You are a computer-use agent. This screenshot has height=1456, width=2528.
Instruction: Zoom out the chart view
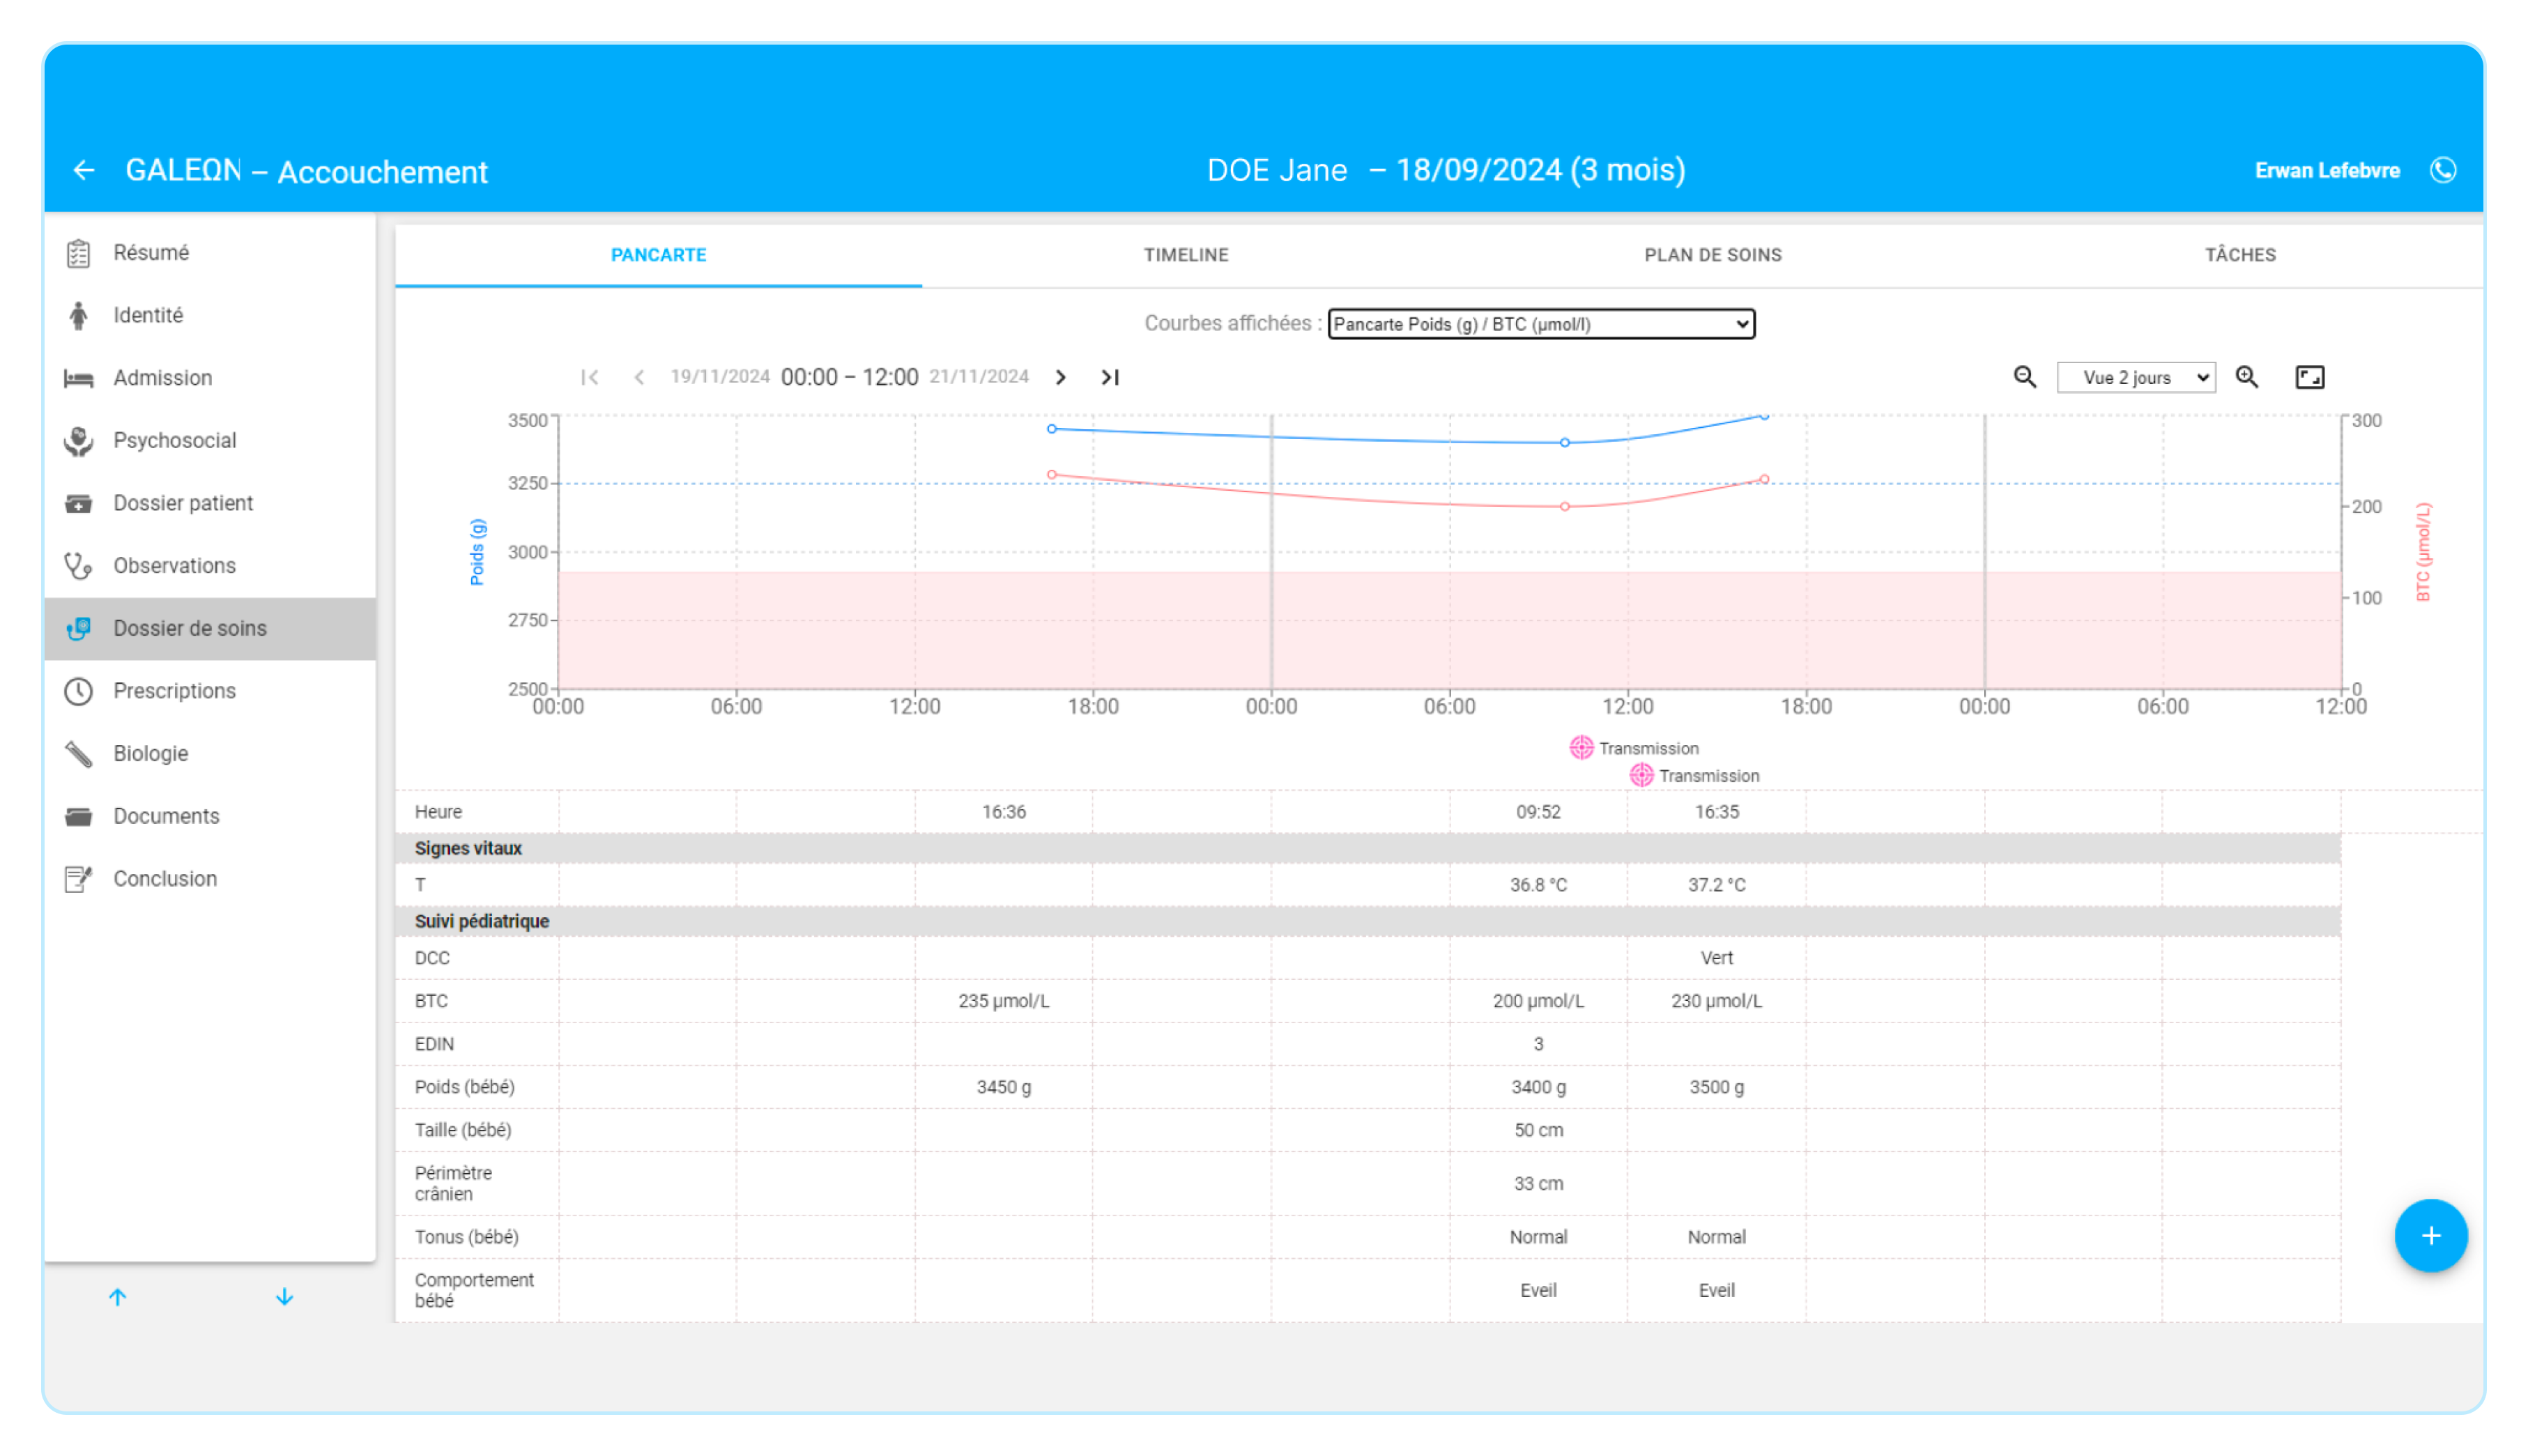[x=2025, y=377]
